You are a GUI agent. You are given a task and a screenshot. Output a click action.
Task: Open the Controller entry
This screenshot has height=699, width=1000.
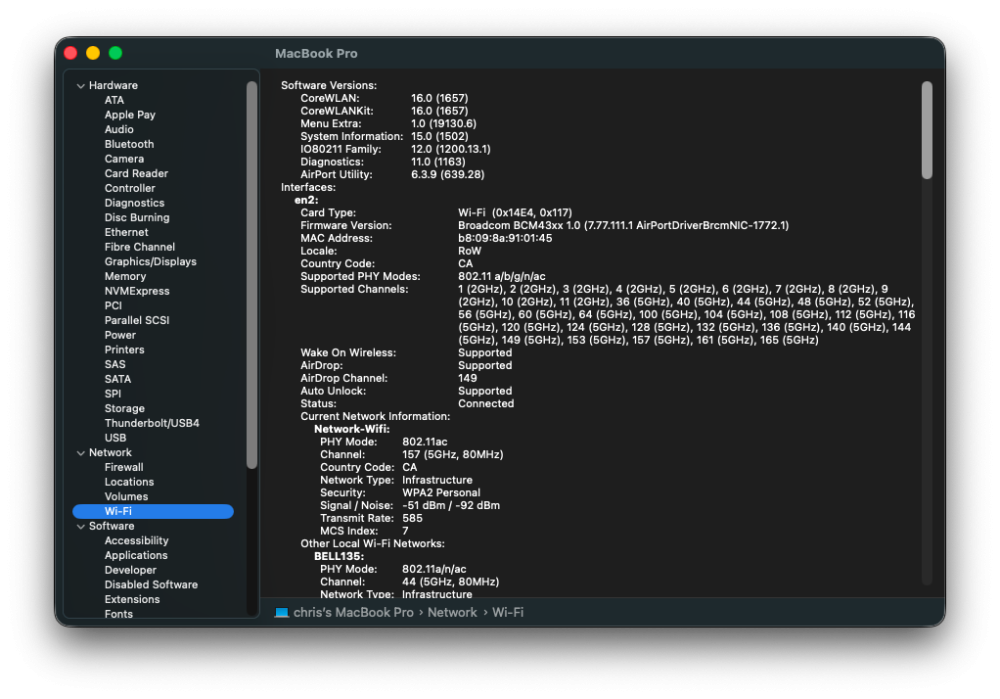click(129, 188)
